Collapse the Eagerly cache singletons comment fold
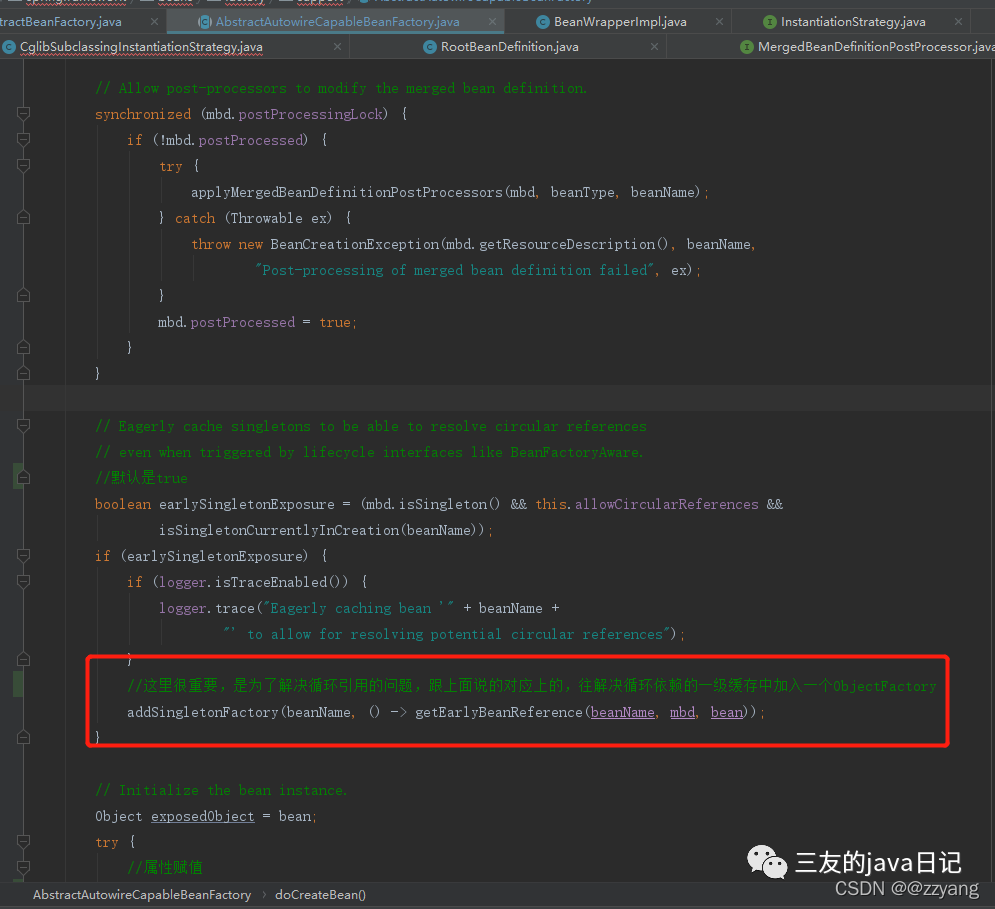995x909 pixels. point(23,426)
